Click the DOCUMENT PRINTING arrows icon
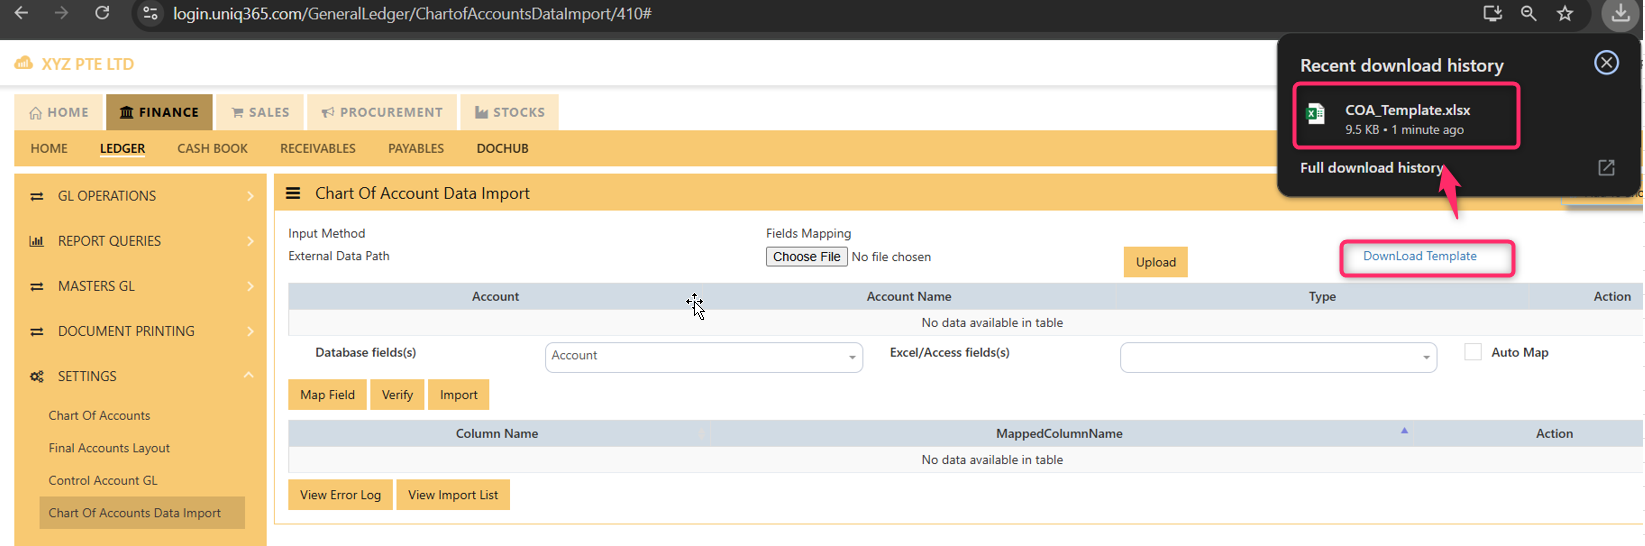Screen dimensions: 1645x546 (37, 331)
